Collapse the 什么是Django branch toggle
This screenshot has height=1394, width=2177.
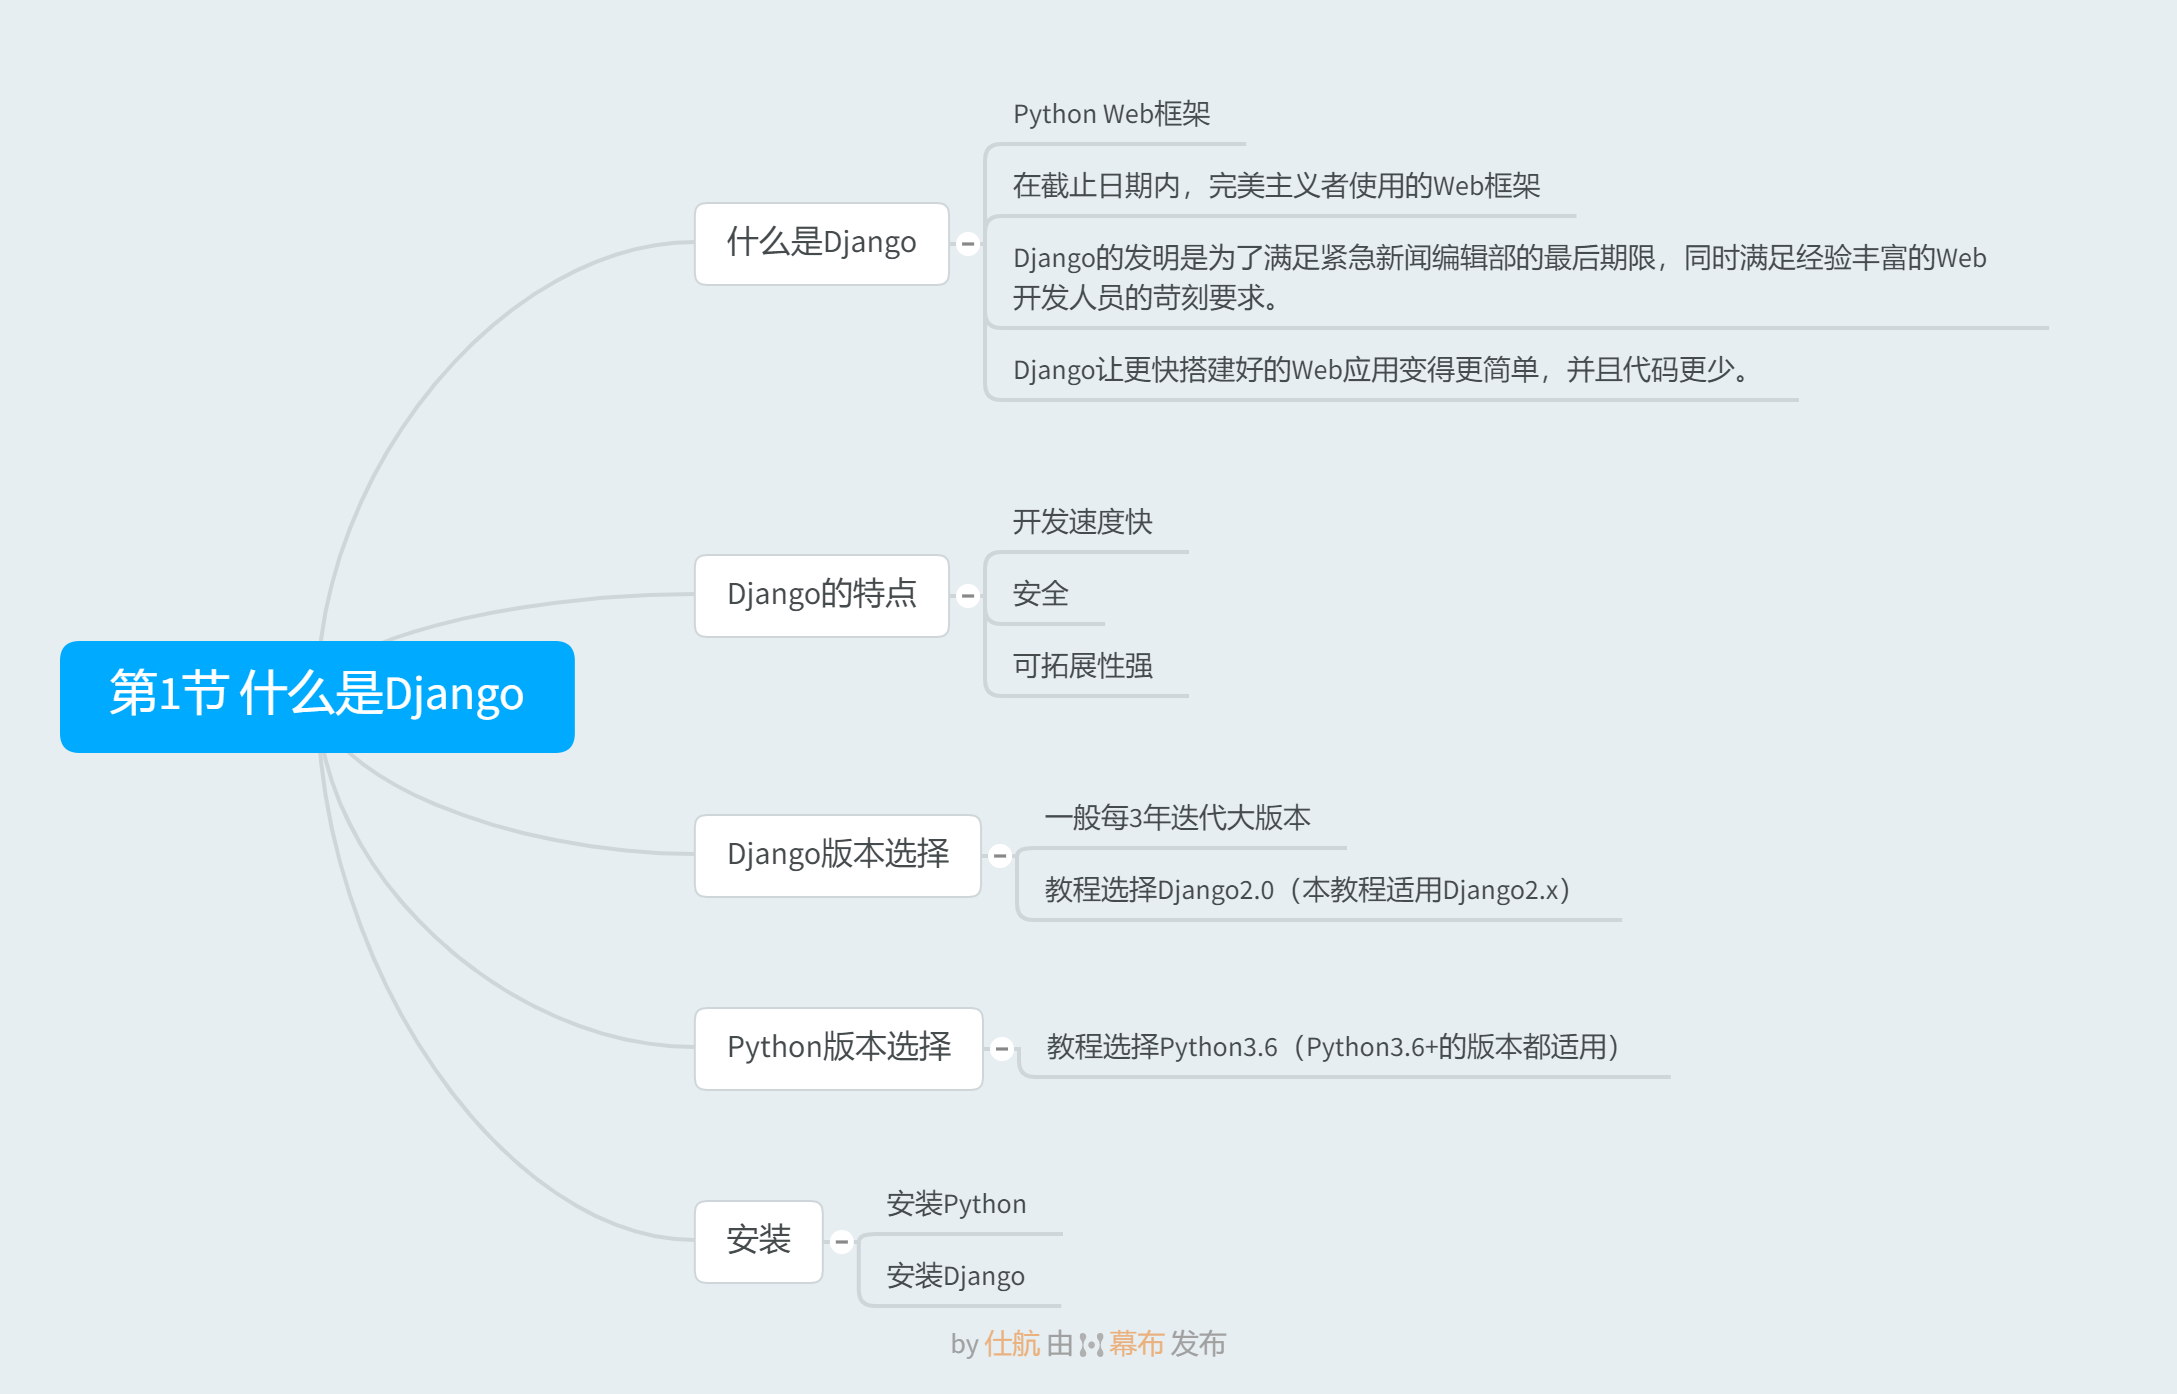point(968,244)
